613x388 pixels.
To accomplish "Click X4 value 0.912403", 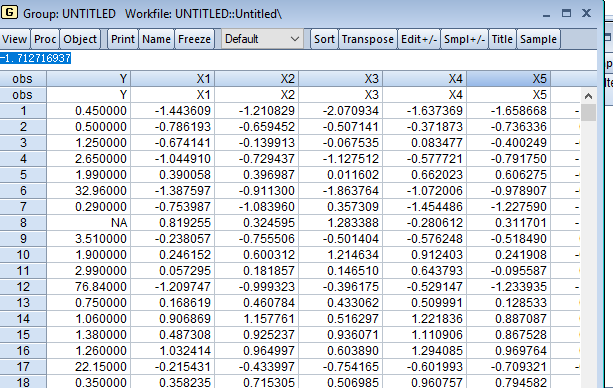I will coord(425,255).
